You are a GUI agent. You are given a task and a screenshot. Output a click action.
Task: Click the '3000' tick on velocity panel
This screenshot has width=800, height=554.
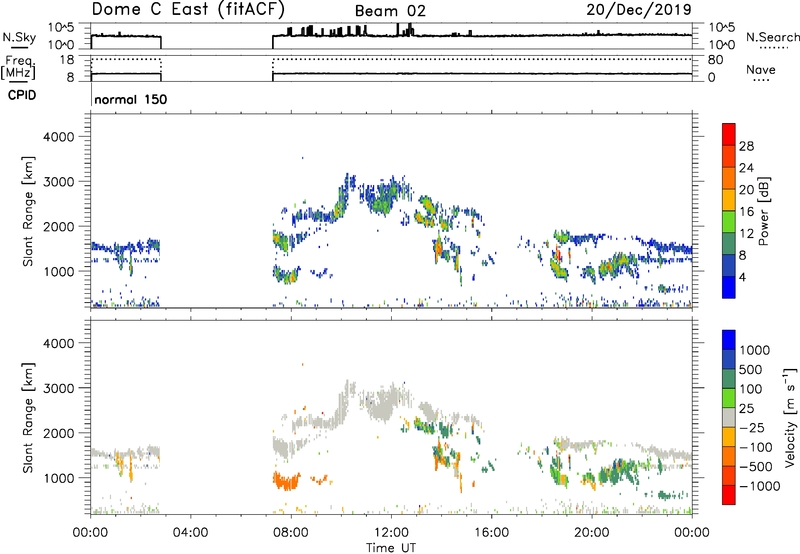tap(59, 388)
